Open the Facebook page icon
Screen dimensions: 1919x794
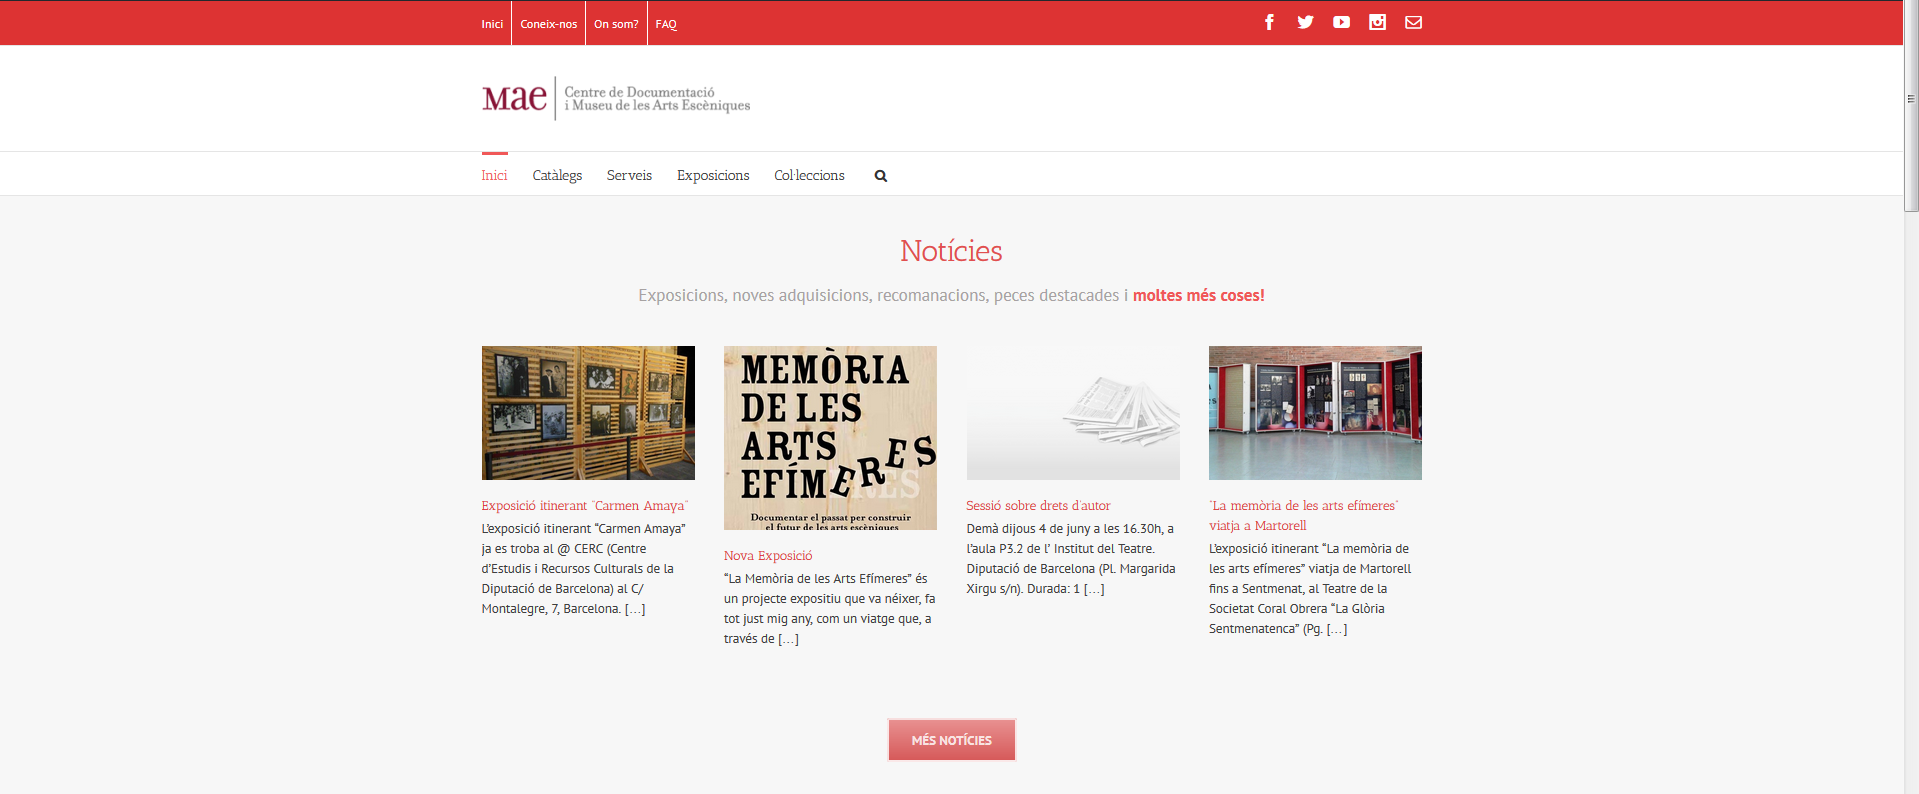coord(1269,22)
